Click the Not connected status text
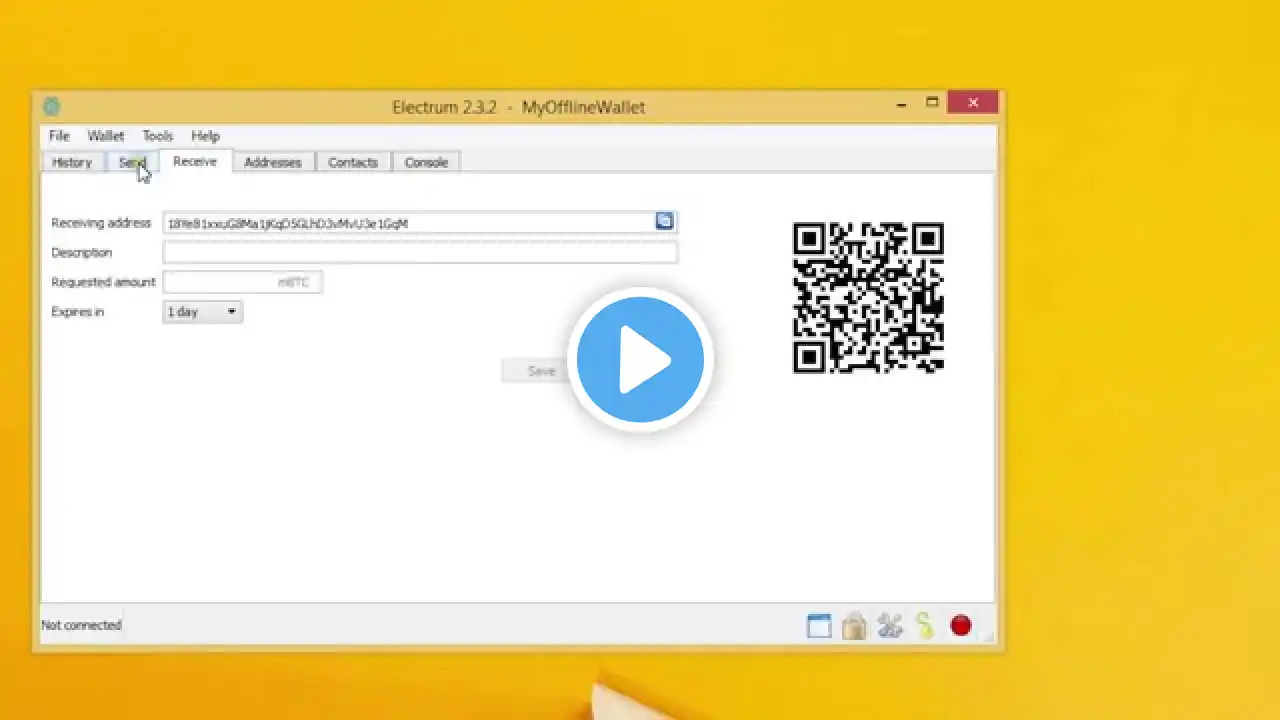This screenshot has height=720, width=1280. pyautogui.click(x=81, y=625)
